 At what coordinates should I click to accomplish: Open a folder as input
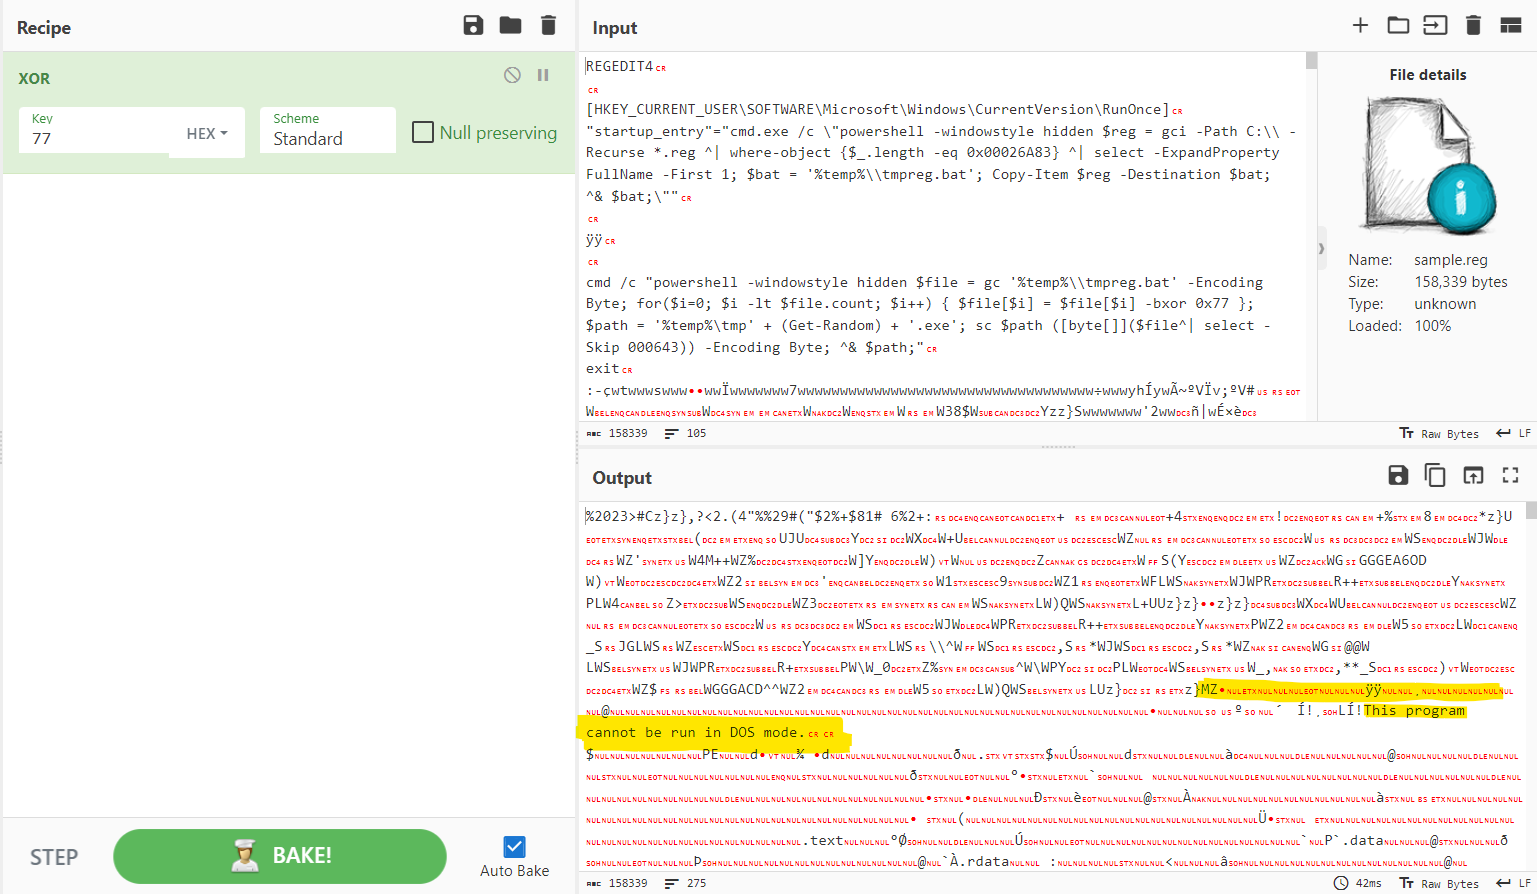[1398, 26]
